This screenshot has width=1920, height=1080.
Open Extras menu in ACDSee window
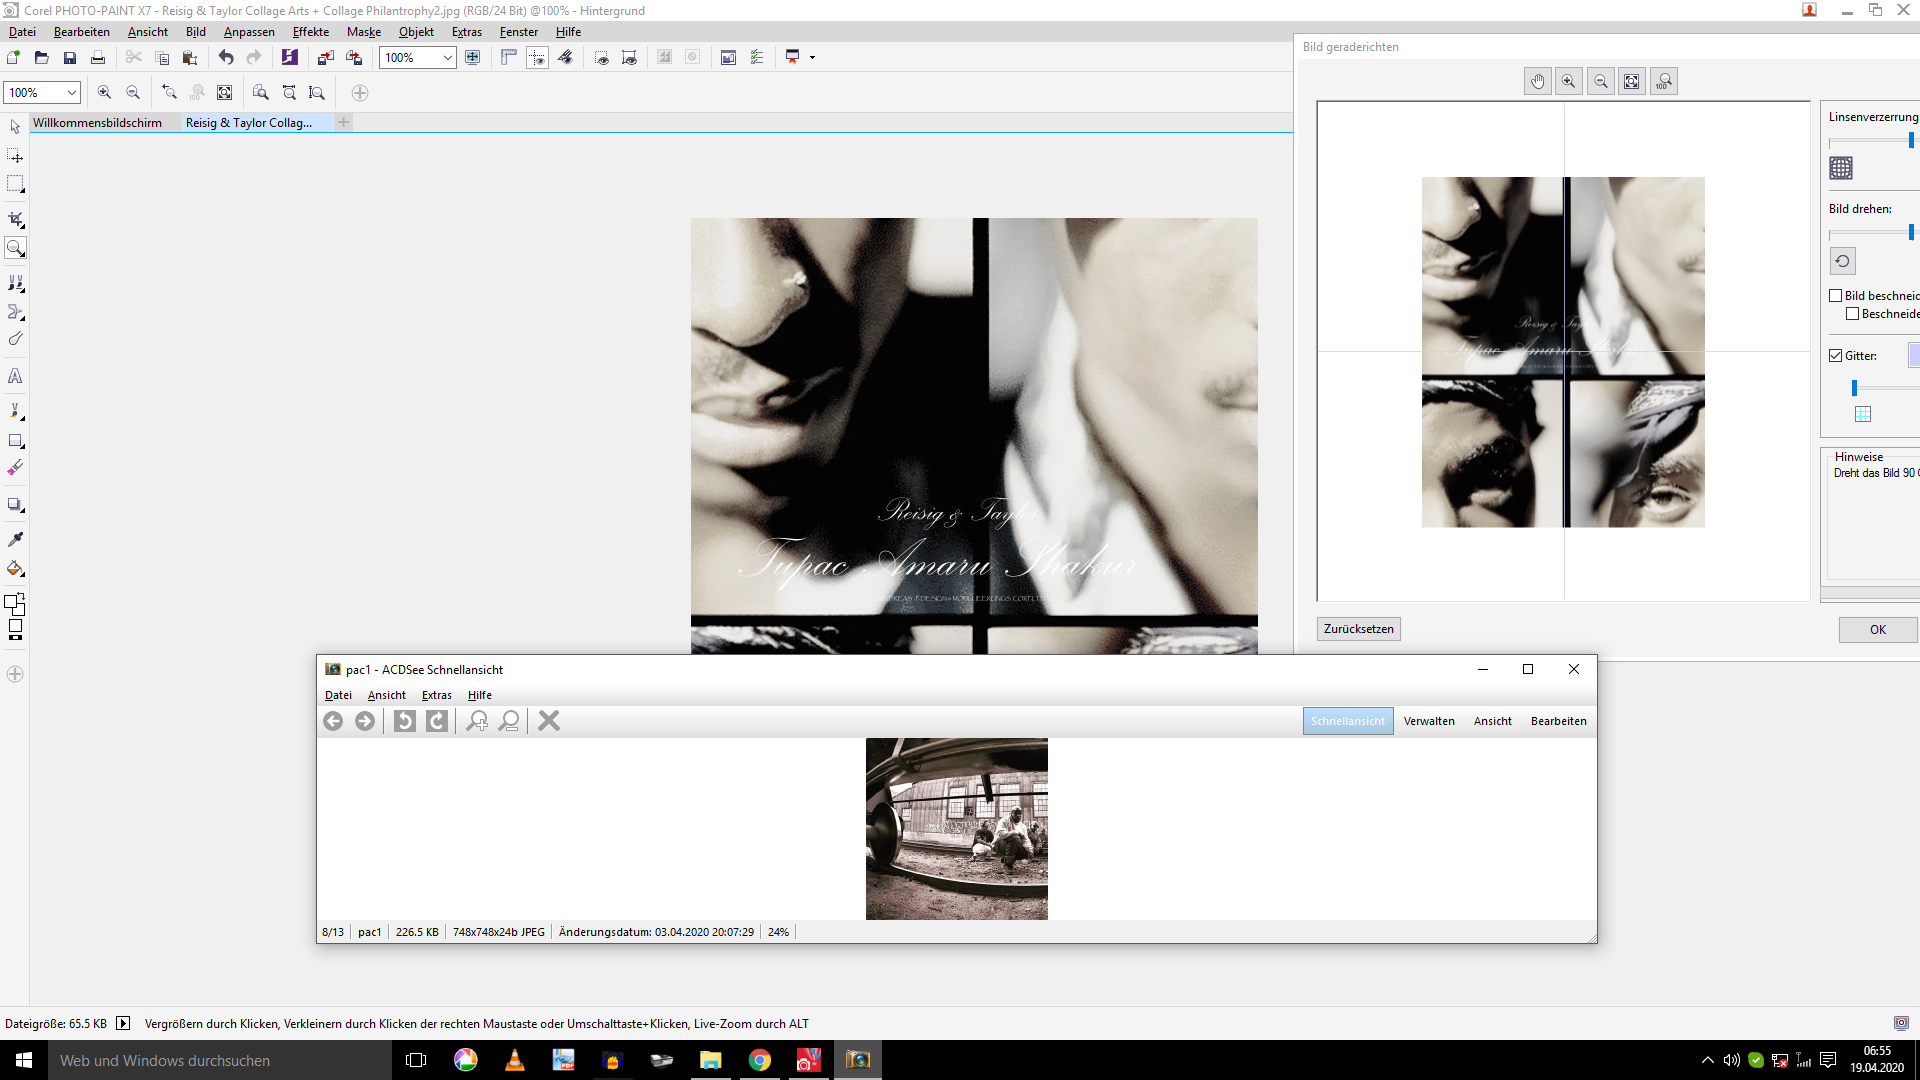(436, 695)
